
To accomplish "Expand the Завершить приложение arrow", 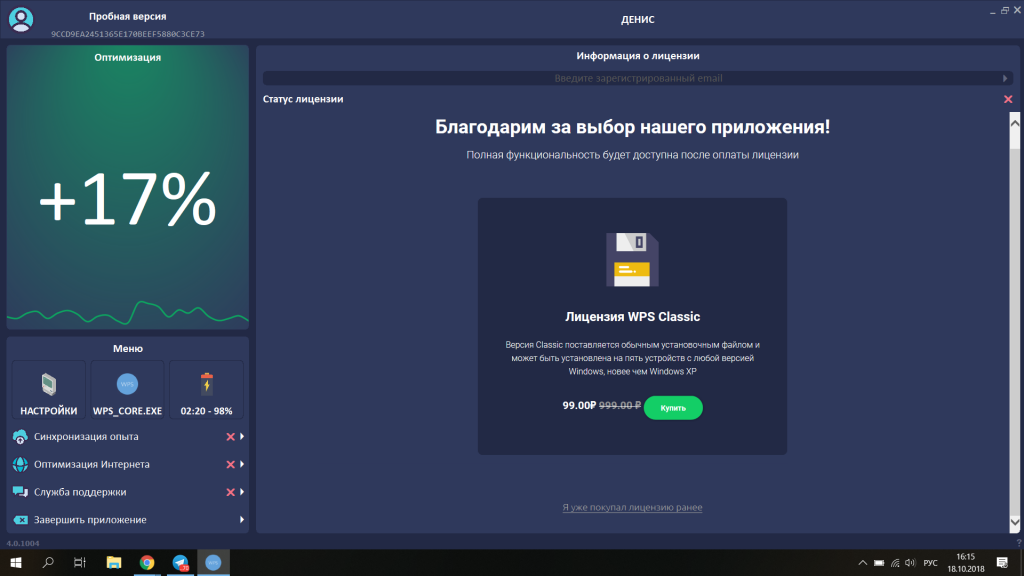I will tap(242, 520).
